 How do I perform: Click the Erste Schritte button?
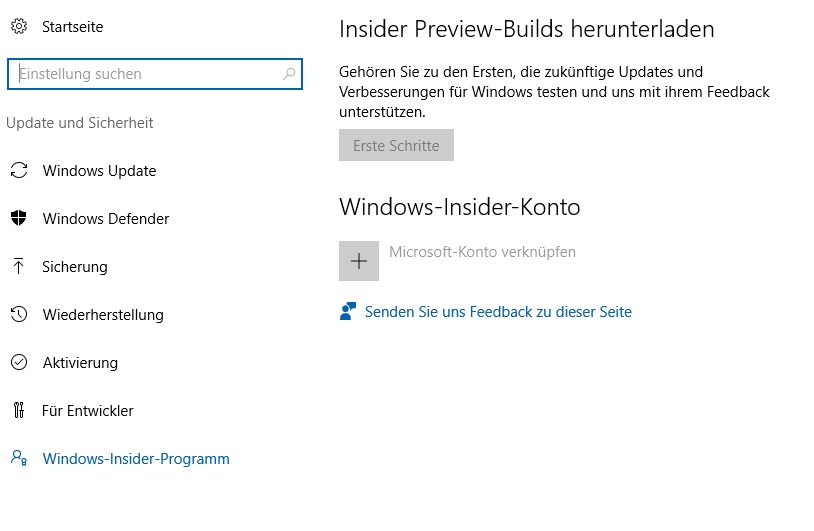tap(396, 146)
